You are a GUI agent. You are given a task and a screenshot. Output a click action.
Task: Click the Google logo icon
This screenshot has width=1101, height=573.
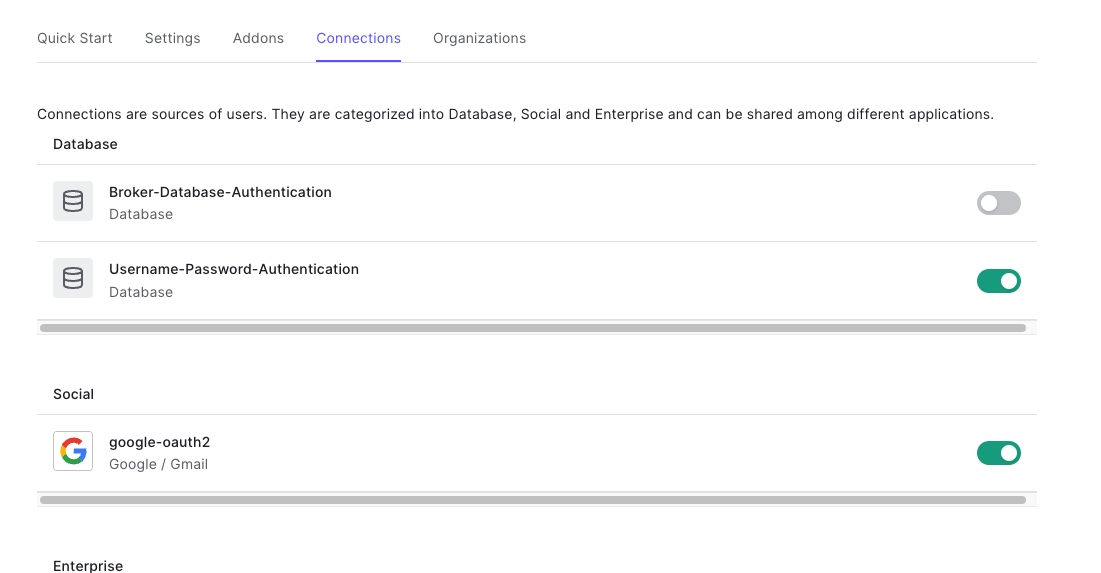(73, 451)
